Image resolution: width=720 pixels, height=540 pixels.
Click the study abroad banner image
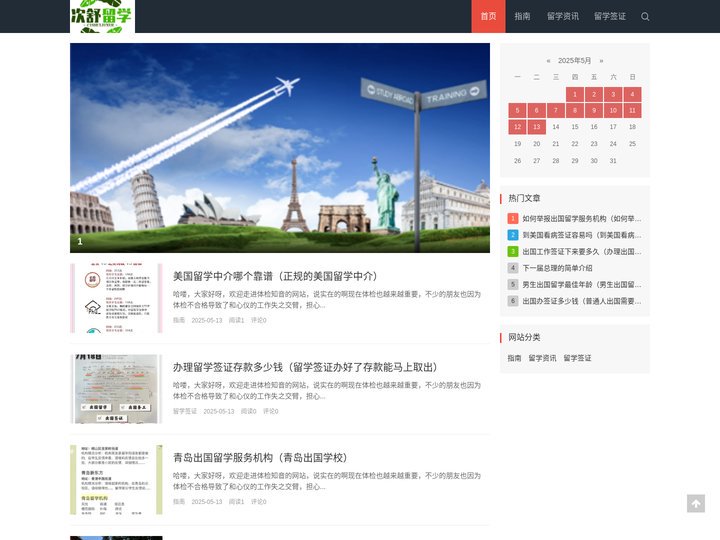tap(280, 148)
